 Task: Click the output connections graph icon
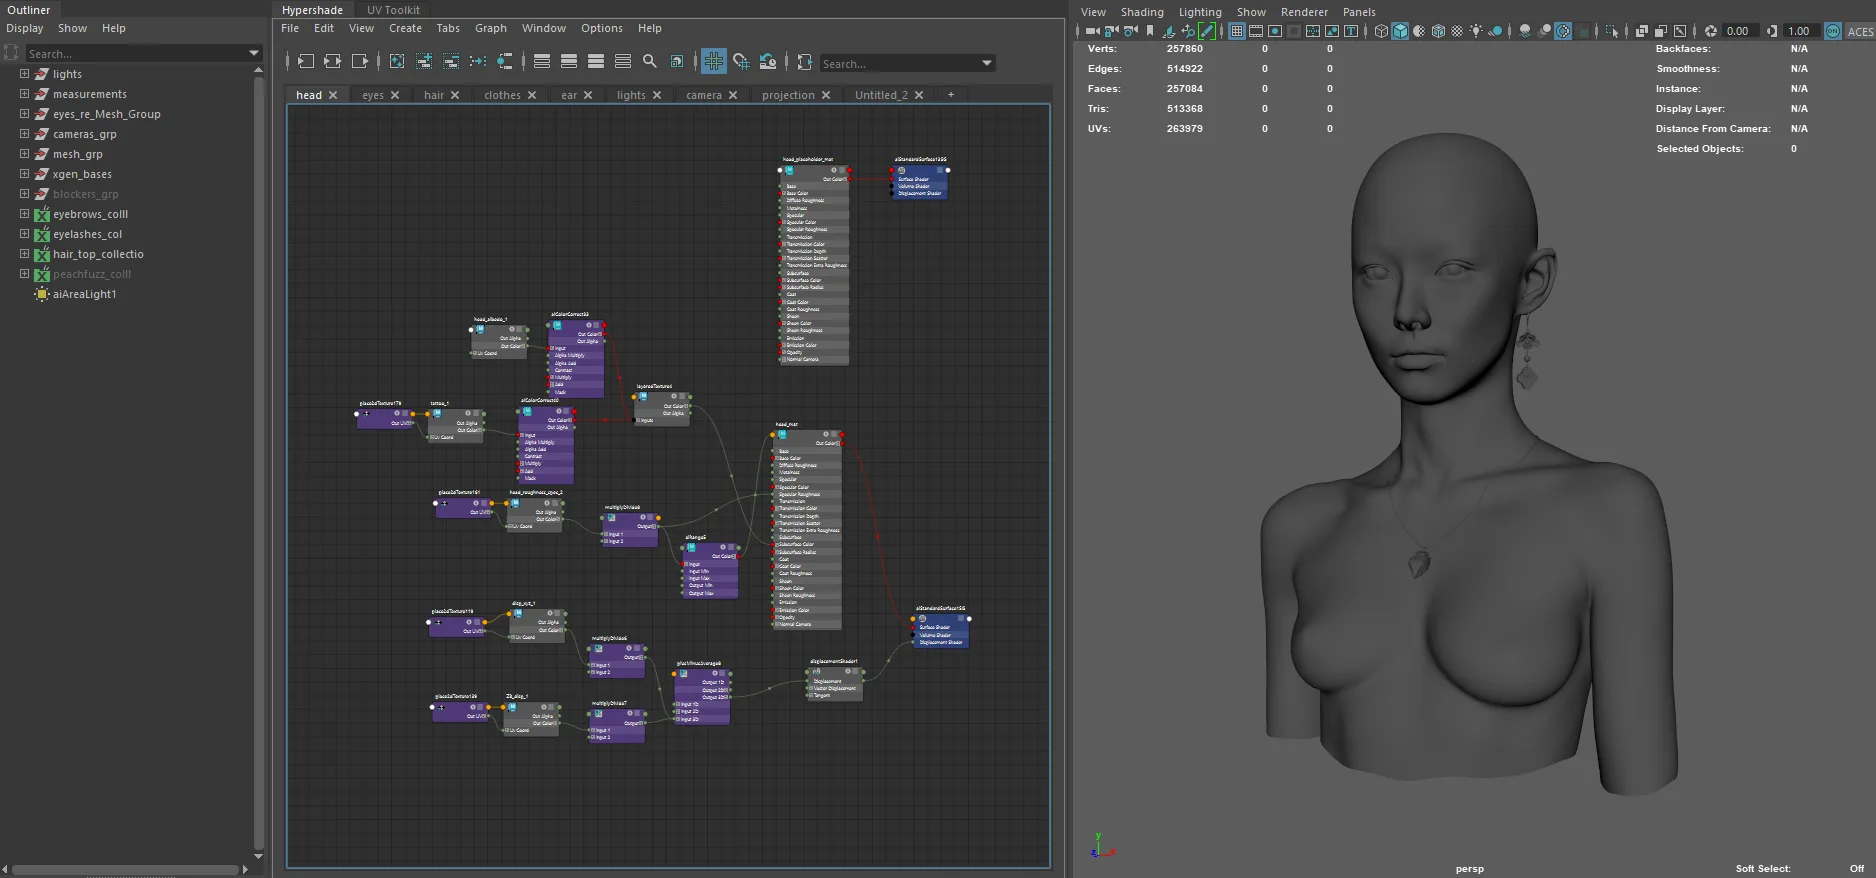pos(360,62)
